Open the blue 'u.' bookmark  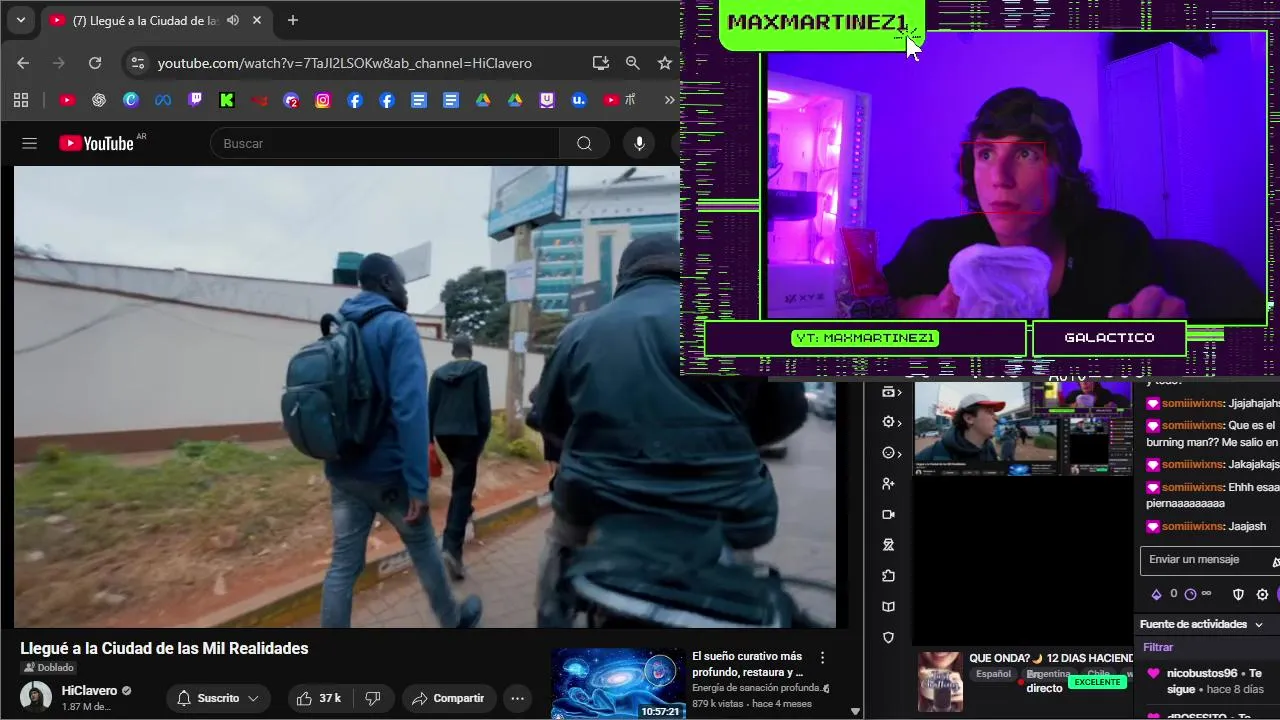pos(579,100)
